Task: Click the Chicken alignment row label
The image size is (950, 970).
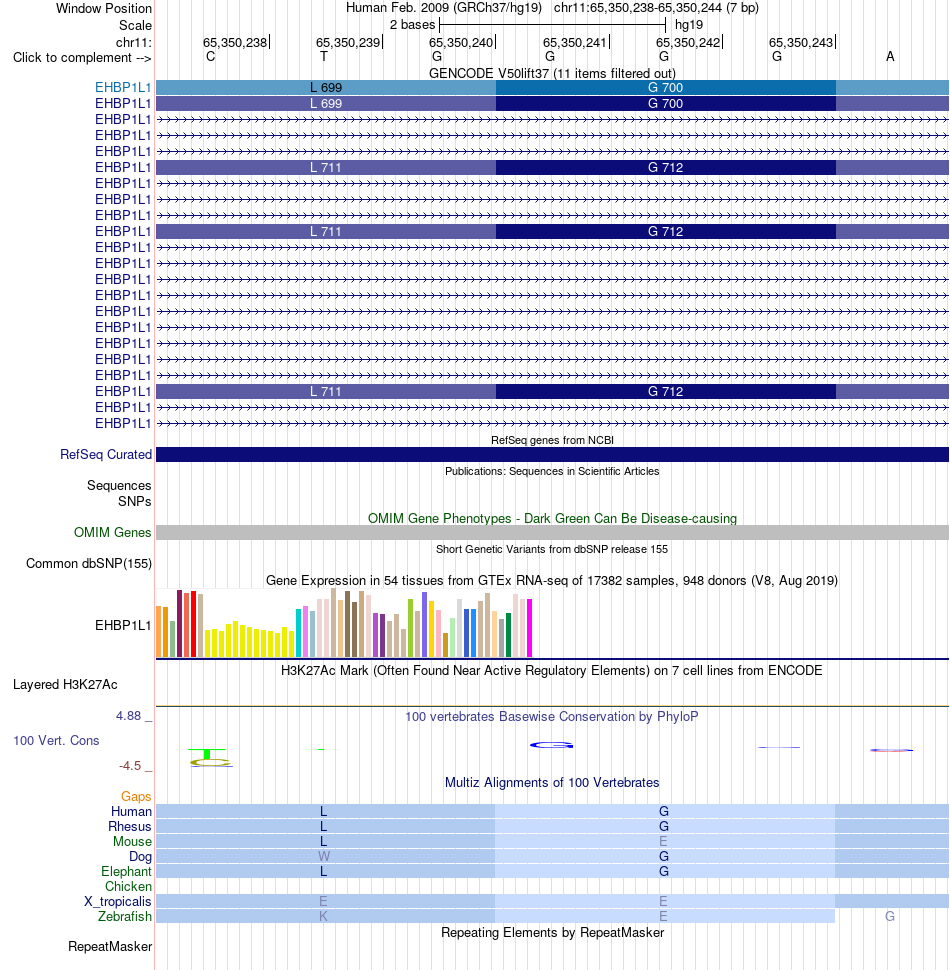Action: (128, 886)
